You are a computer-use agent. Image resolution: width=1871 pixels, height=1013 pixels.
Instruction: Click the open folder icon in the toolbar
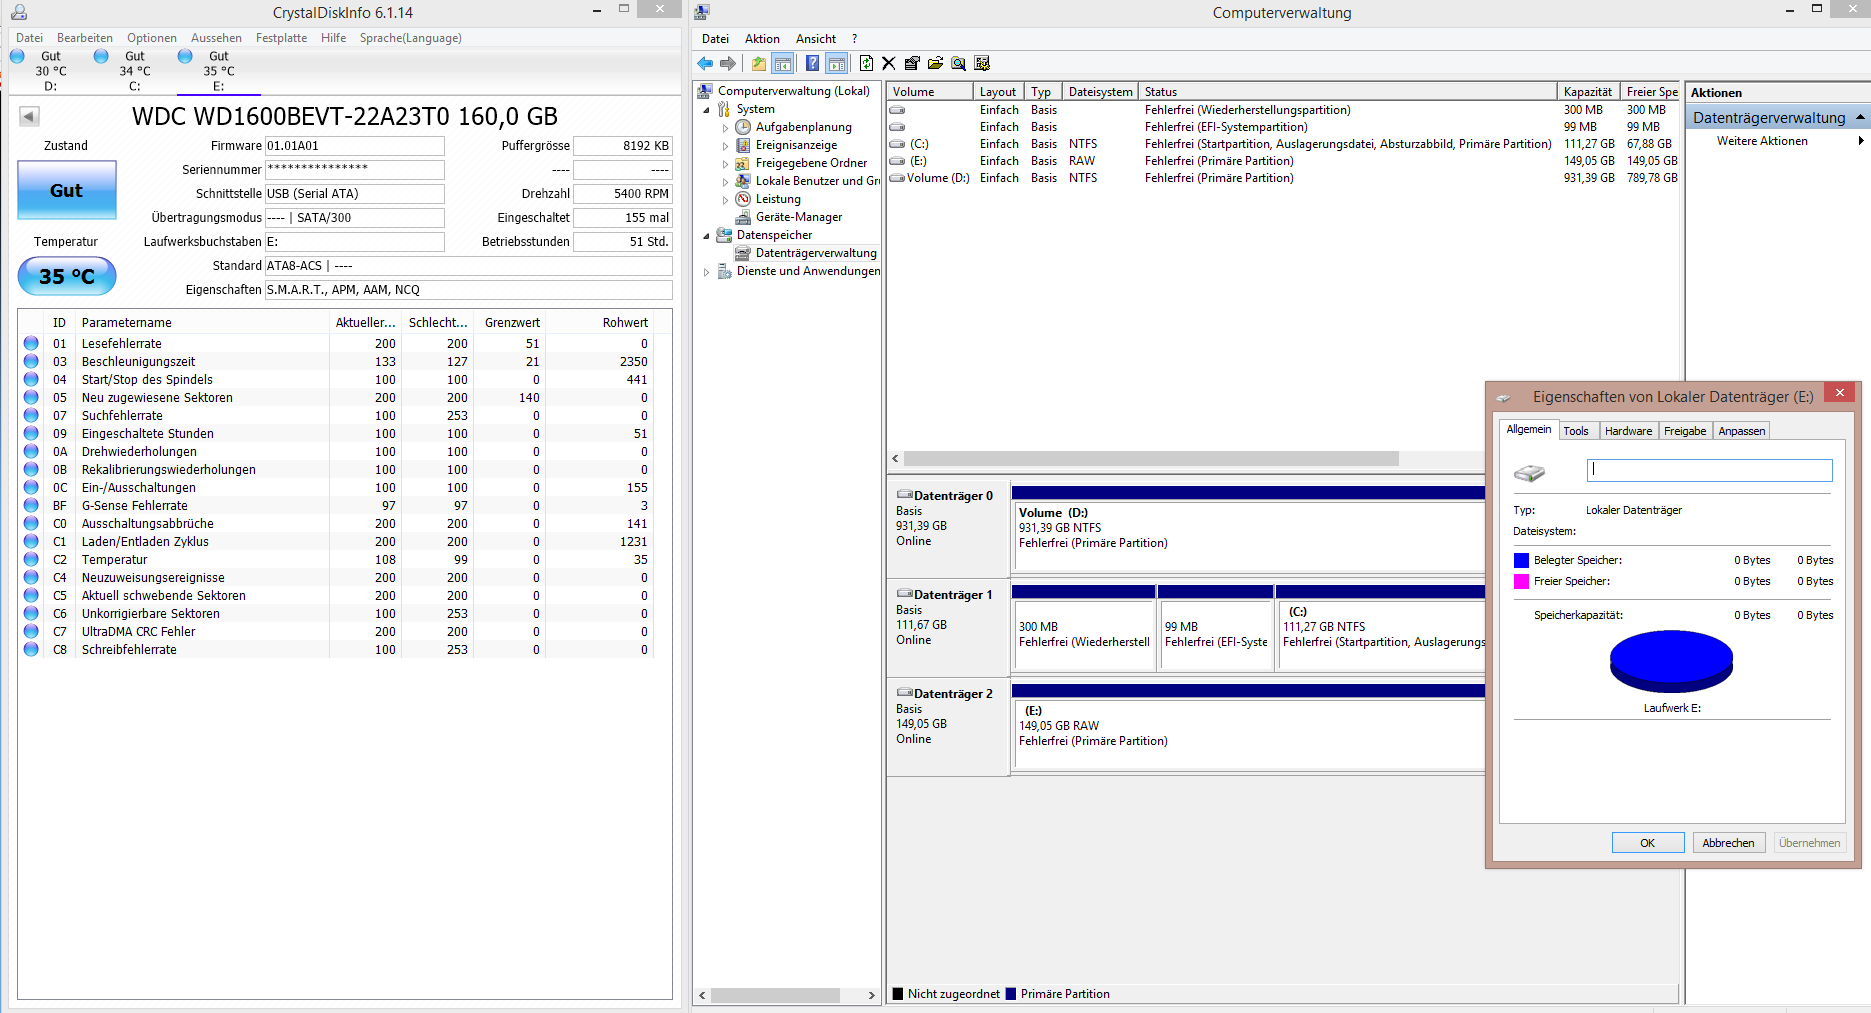coord(935,64)
